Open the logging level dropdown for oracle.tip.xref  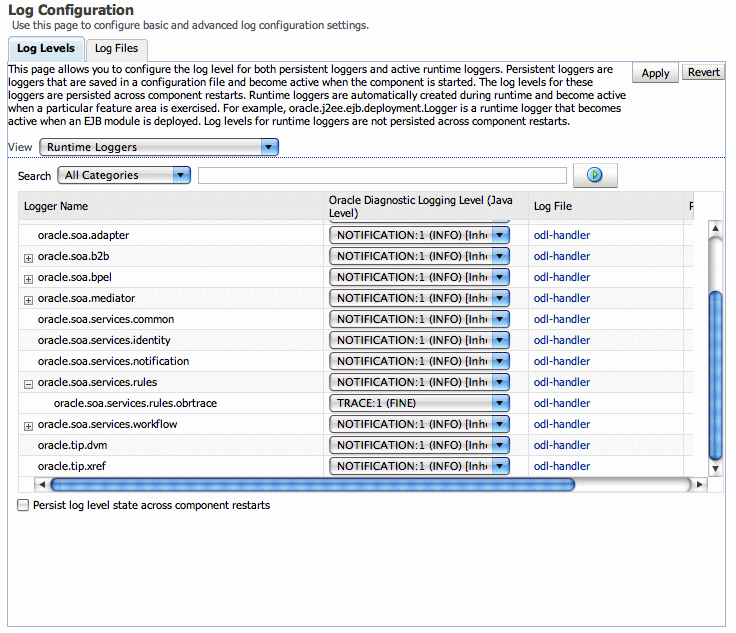[x=419, y=466]
